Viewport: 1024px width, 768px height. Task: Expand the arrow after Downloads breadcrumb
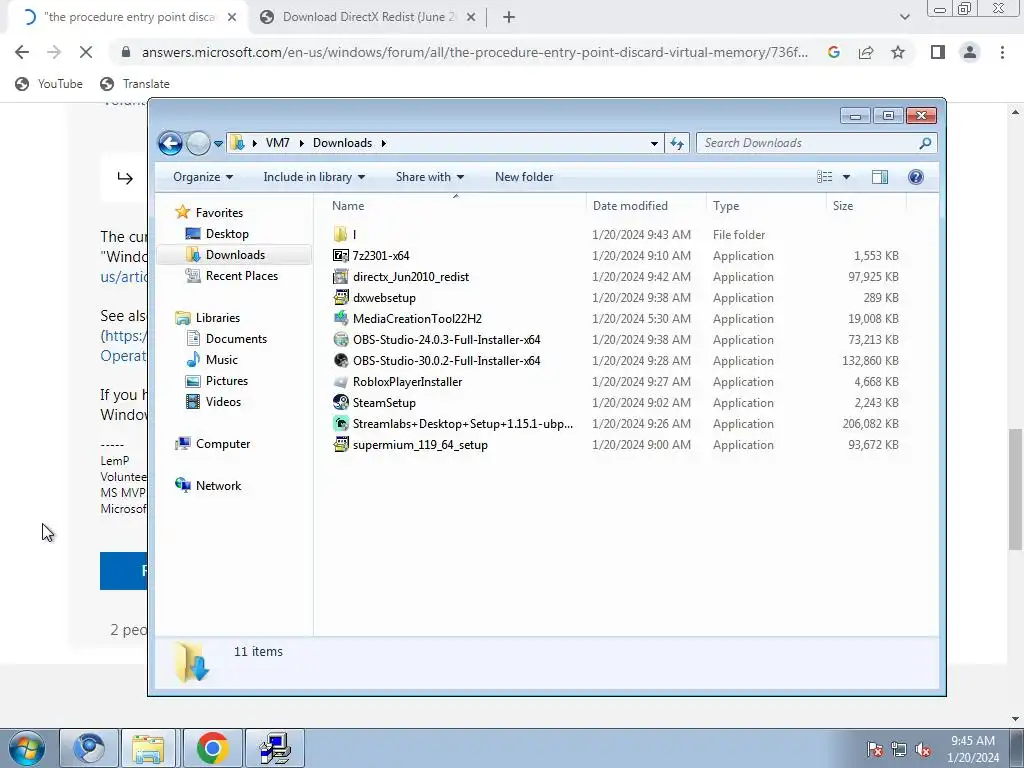point(383,143)
